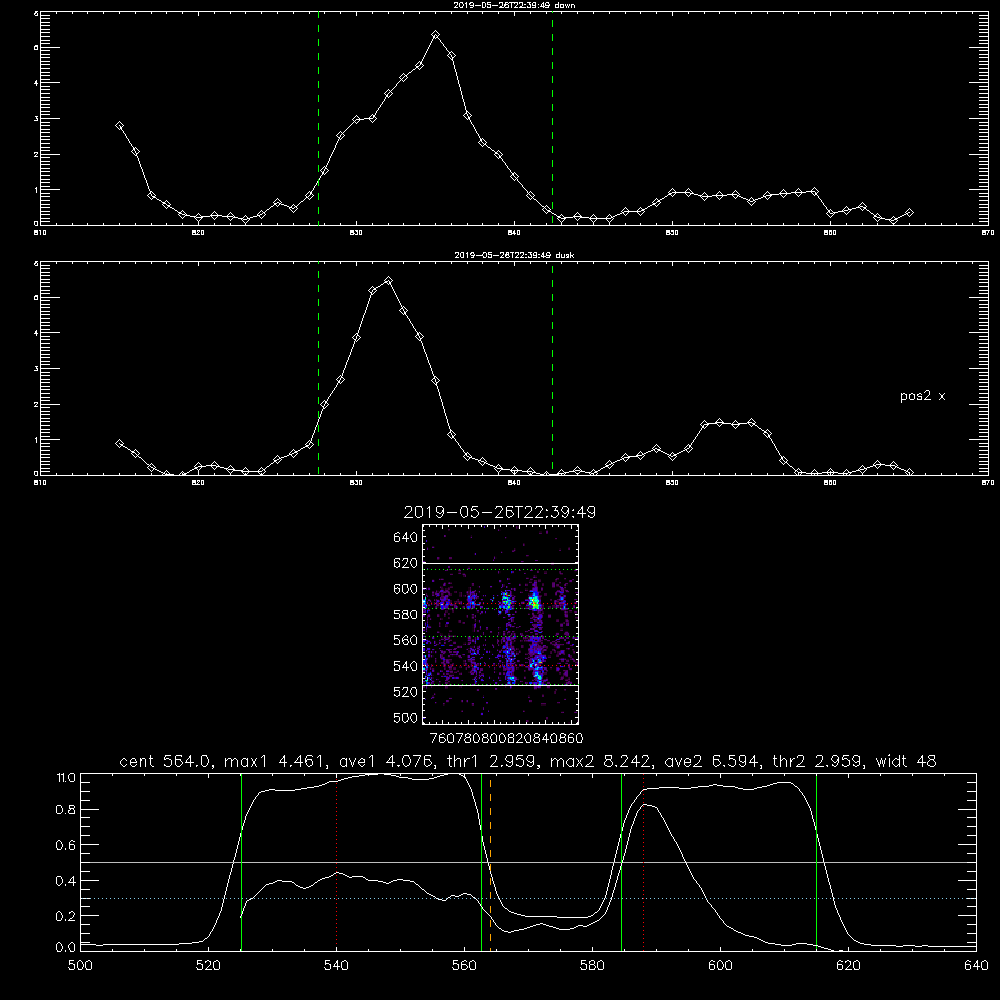Click the peak diamond marker in dusk plot

[388, 281]
